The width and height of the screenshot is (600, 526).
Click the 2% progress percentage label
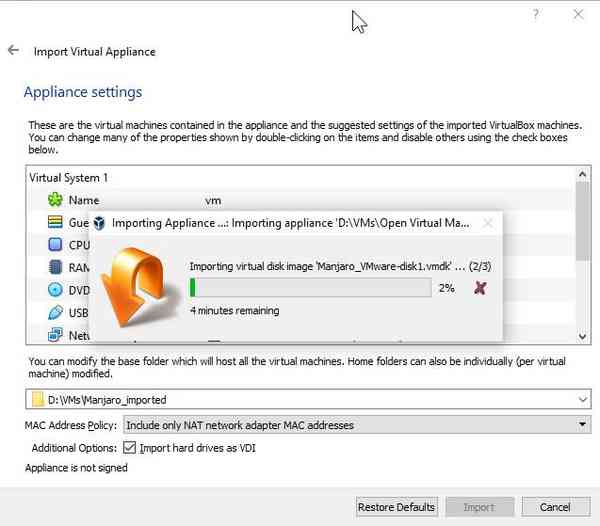(447, 288)
